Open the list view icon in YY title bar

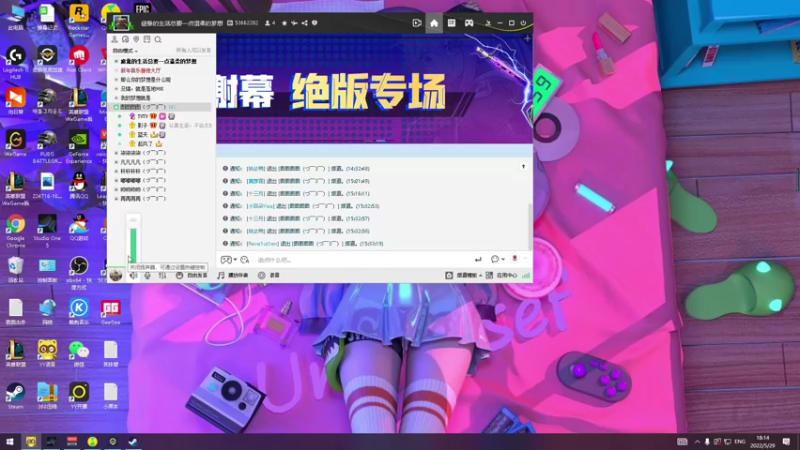[452, 23]
